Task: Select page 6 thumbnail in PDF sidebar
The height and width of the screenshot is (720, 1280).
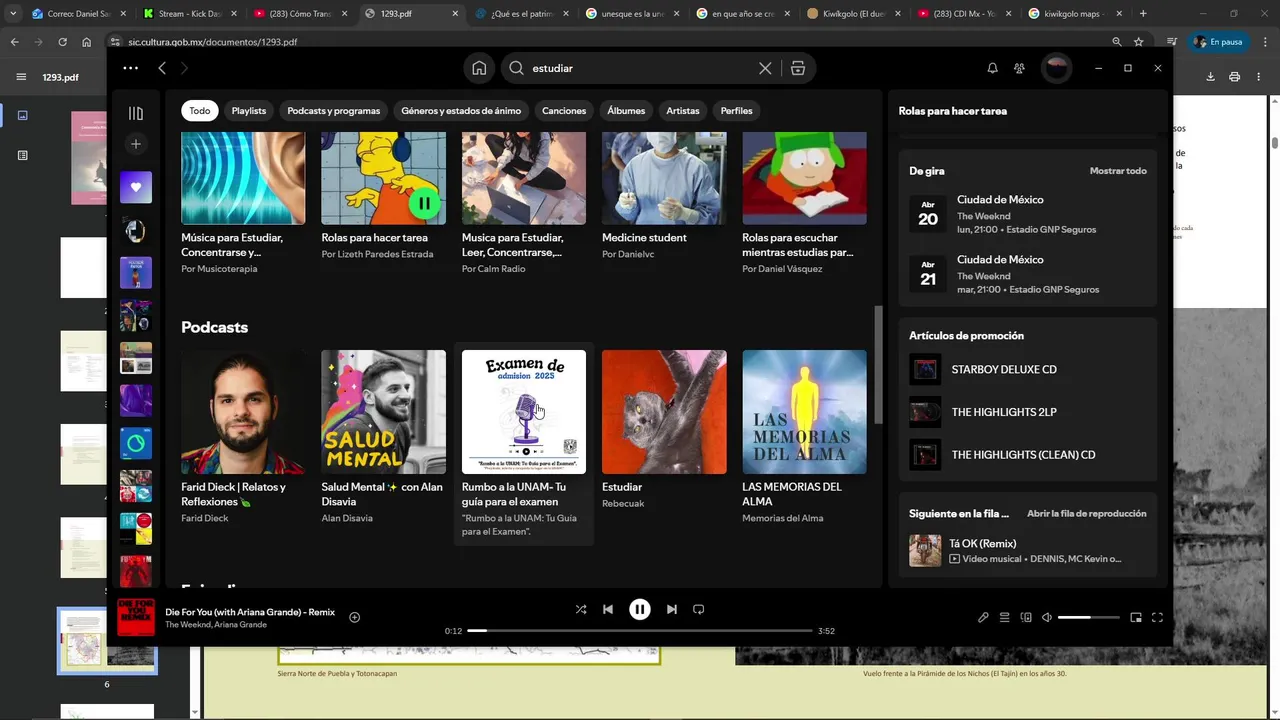Action: (107, 641)
